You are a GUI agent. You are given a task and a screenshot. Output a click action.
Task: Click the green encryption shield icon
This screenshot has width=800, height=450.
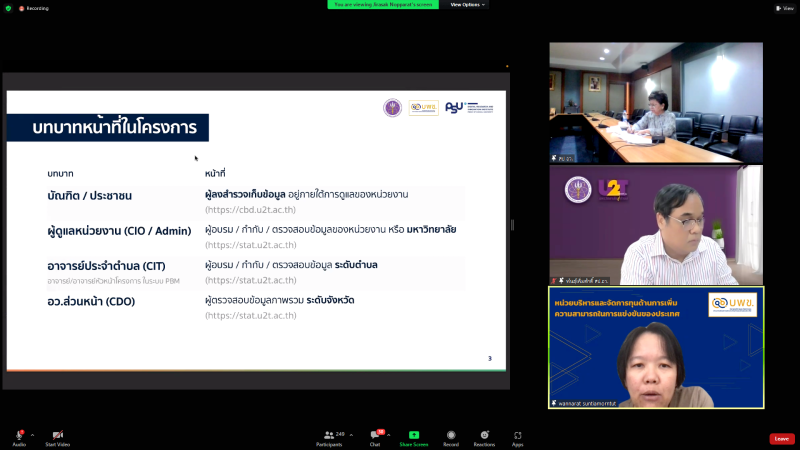(8, 7)
